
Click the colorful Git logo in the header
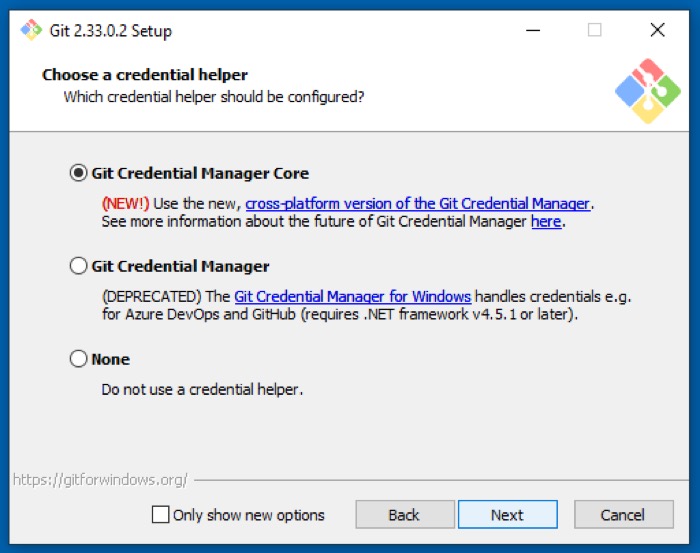point(648,91)
